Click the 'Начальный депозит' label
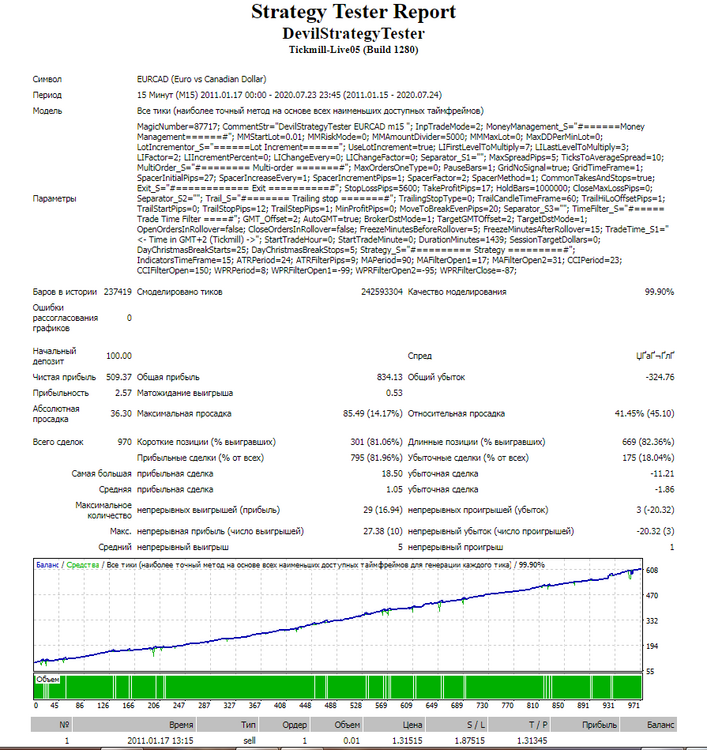 (55, 356)
